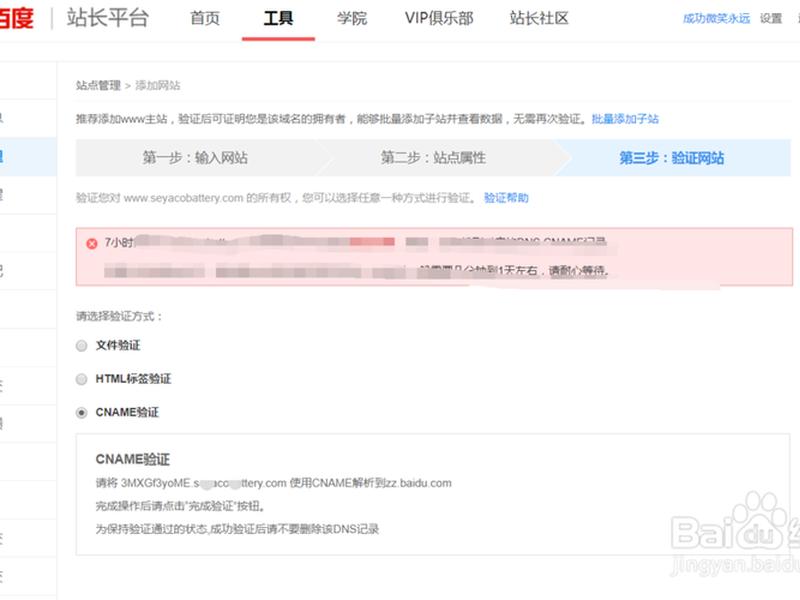
Task: Click the 站点管理 breadcrumb
Action: tap(98, 85)
